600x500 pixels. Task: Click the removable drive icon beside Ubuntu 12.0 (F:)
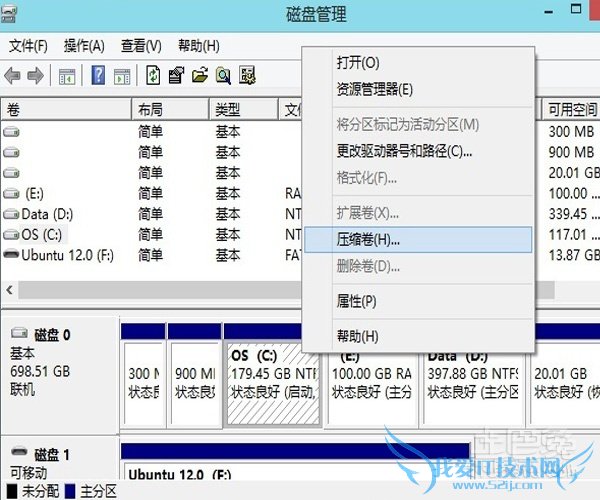11,254
